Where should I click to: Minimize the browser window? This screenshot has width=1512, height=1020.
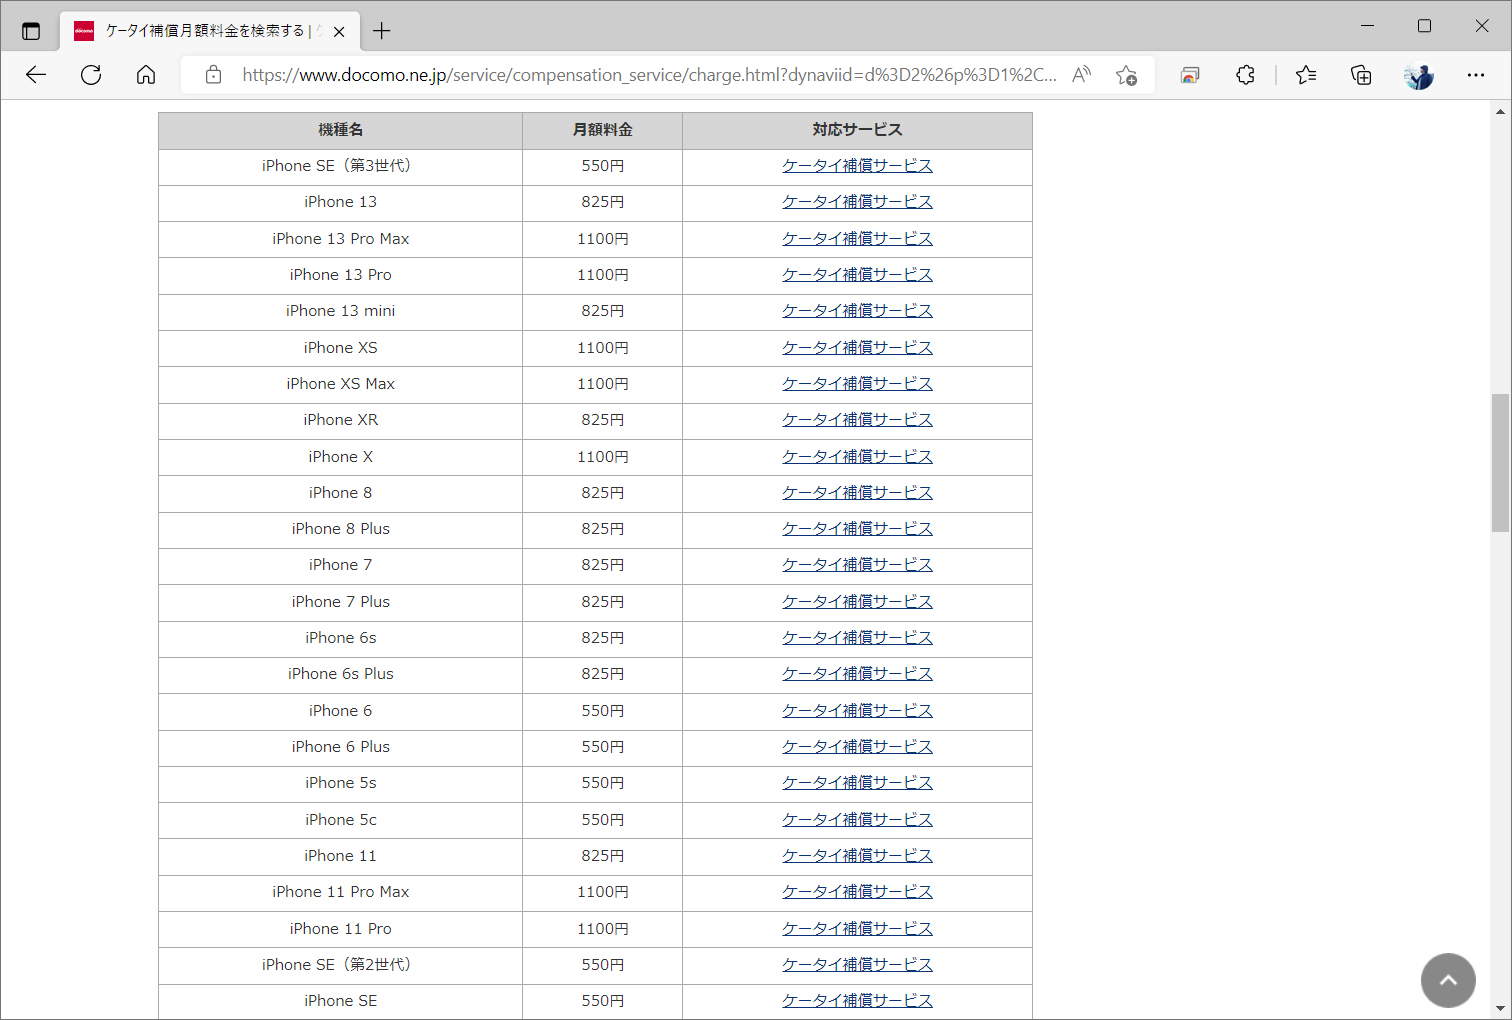[x=1368, y=26]
